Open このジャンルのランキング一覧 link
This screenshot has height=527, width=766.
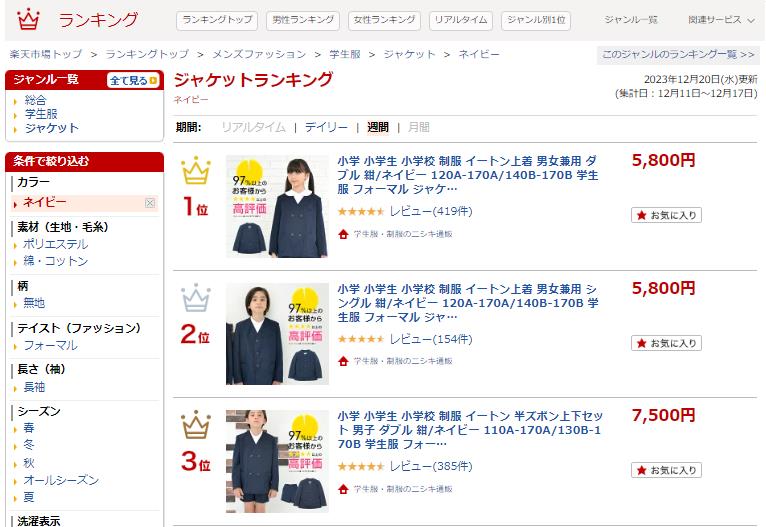[x=678, y=54]
